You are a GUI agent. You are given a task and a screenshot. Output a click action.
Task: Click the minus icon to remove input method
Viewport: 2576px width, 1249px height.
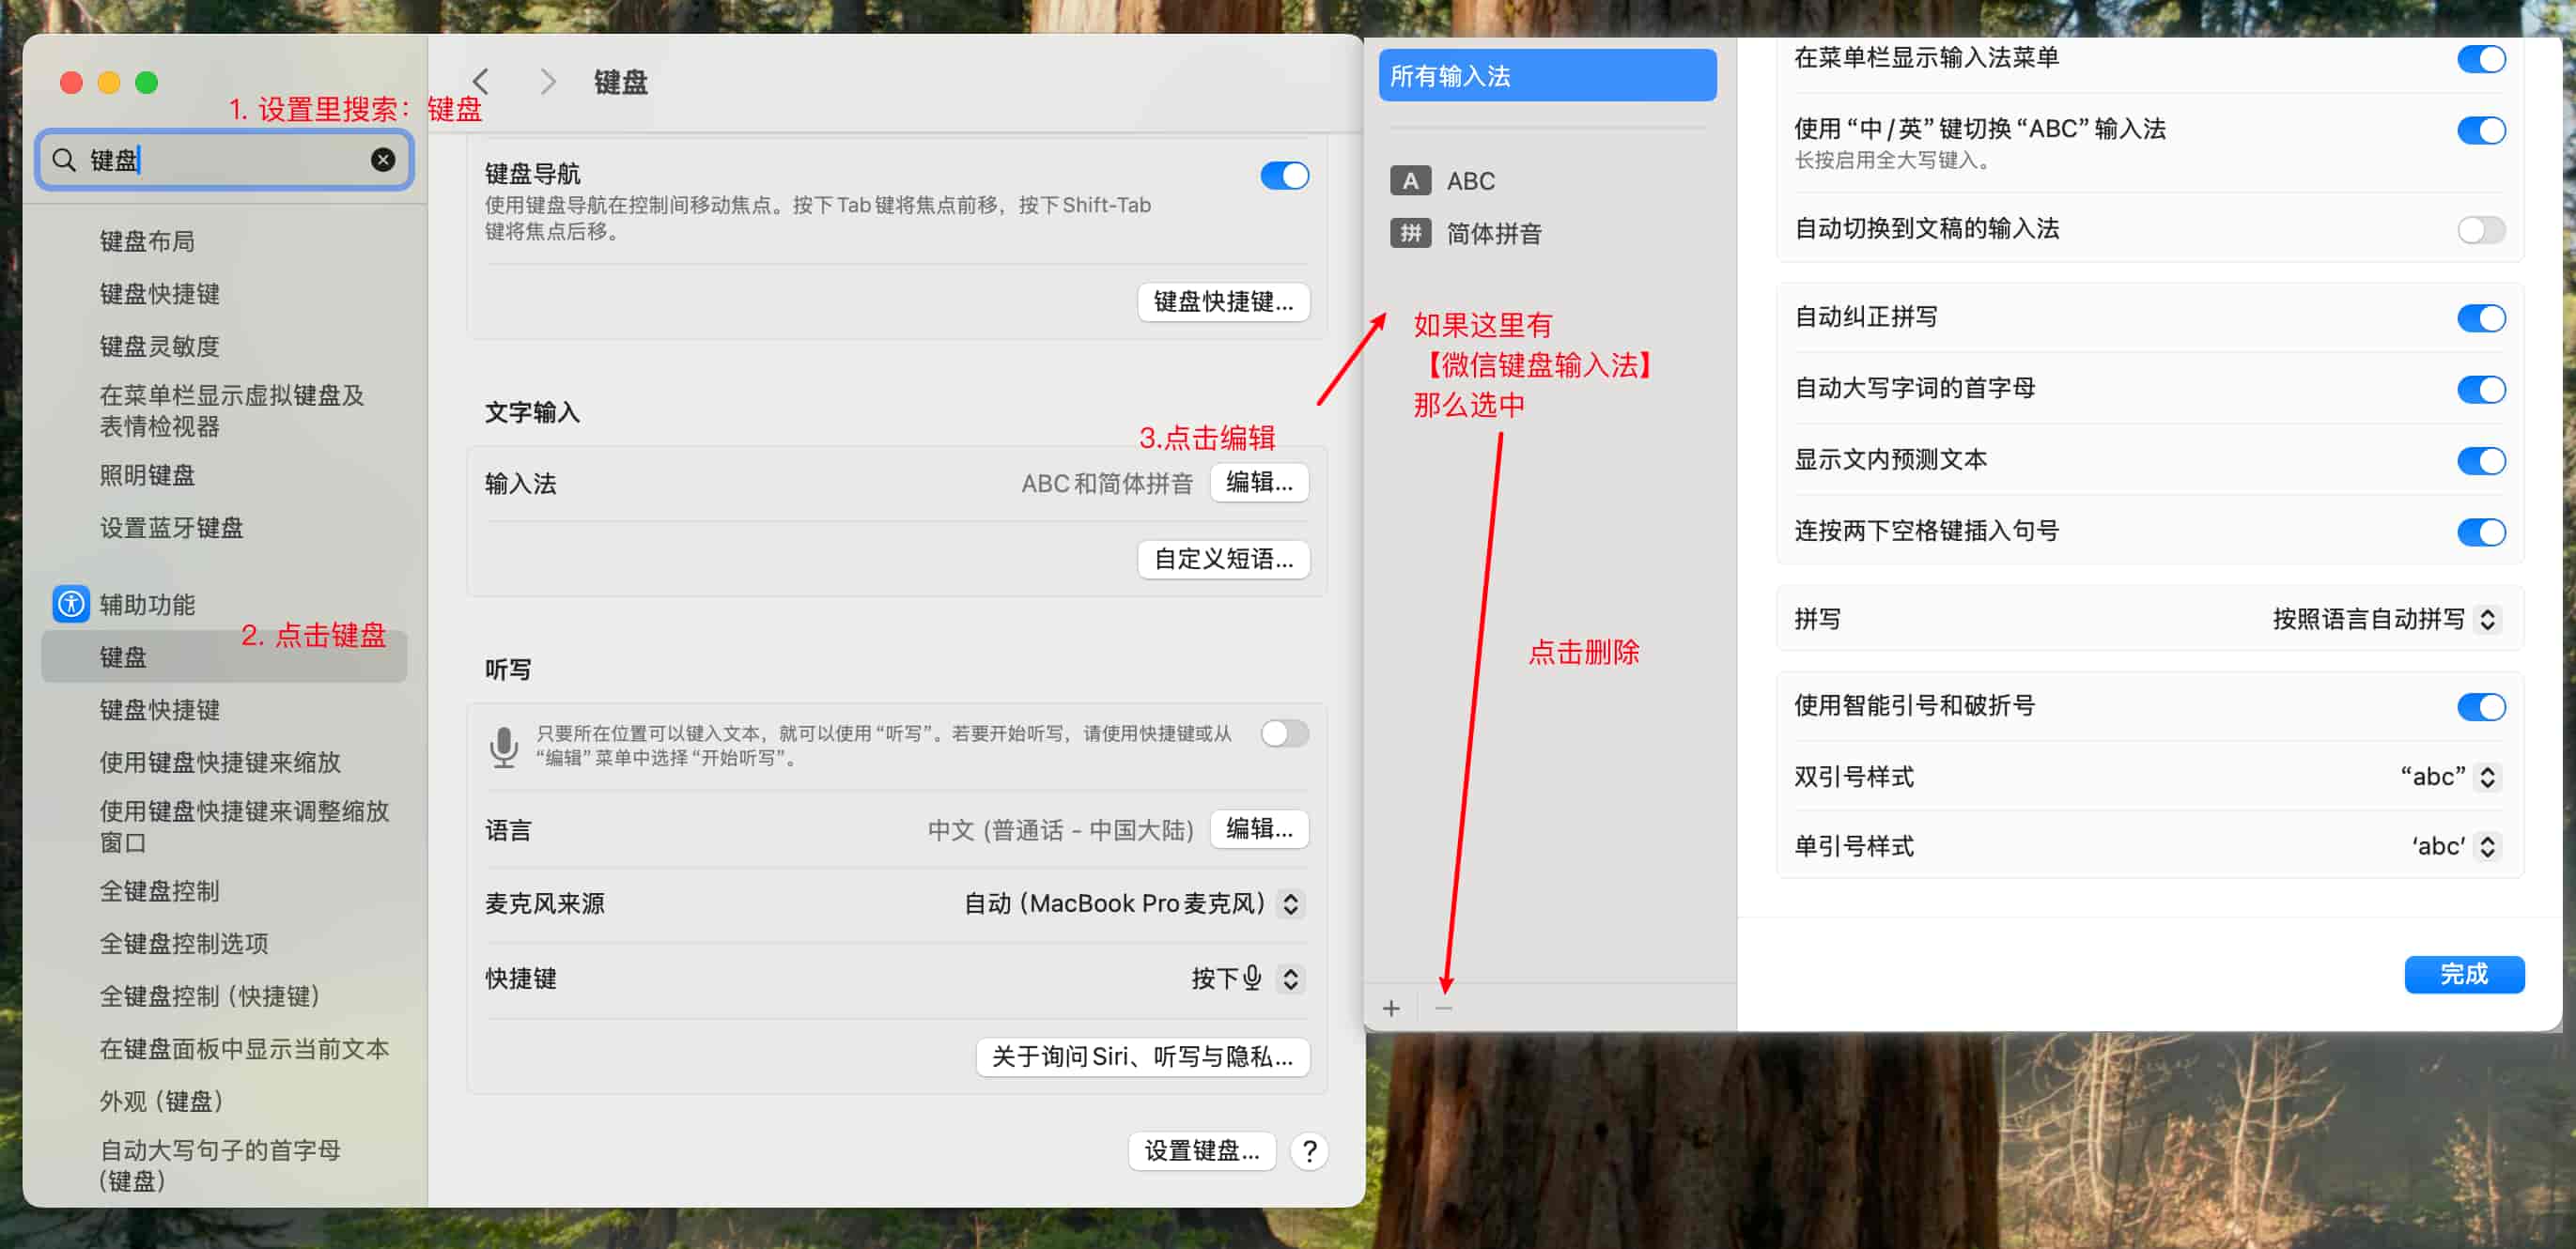point(1443,1008)
